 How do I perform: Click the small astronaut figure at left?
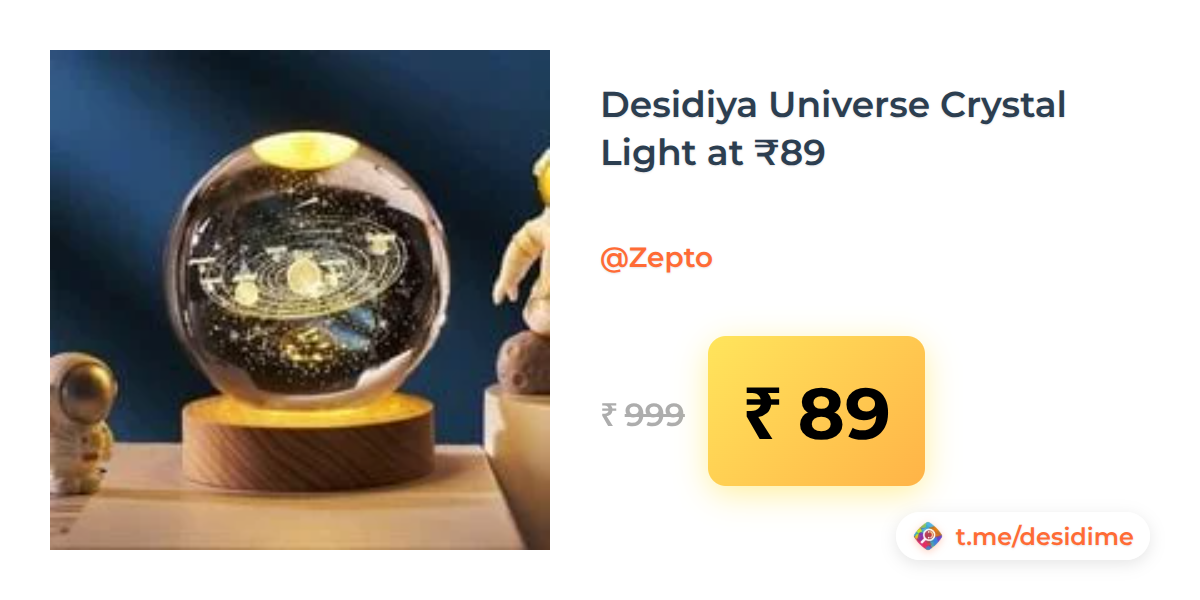point(82,422)
